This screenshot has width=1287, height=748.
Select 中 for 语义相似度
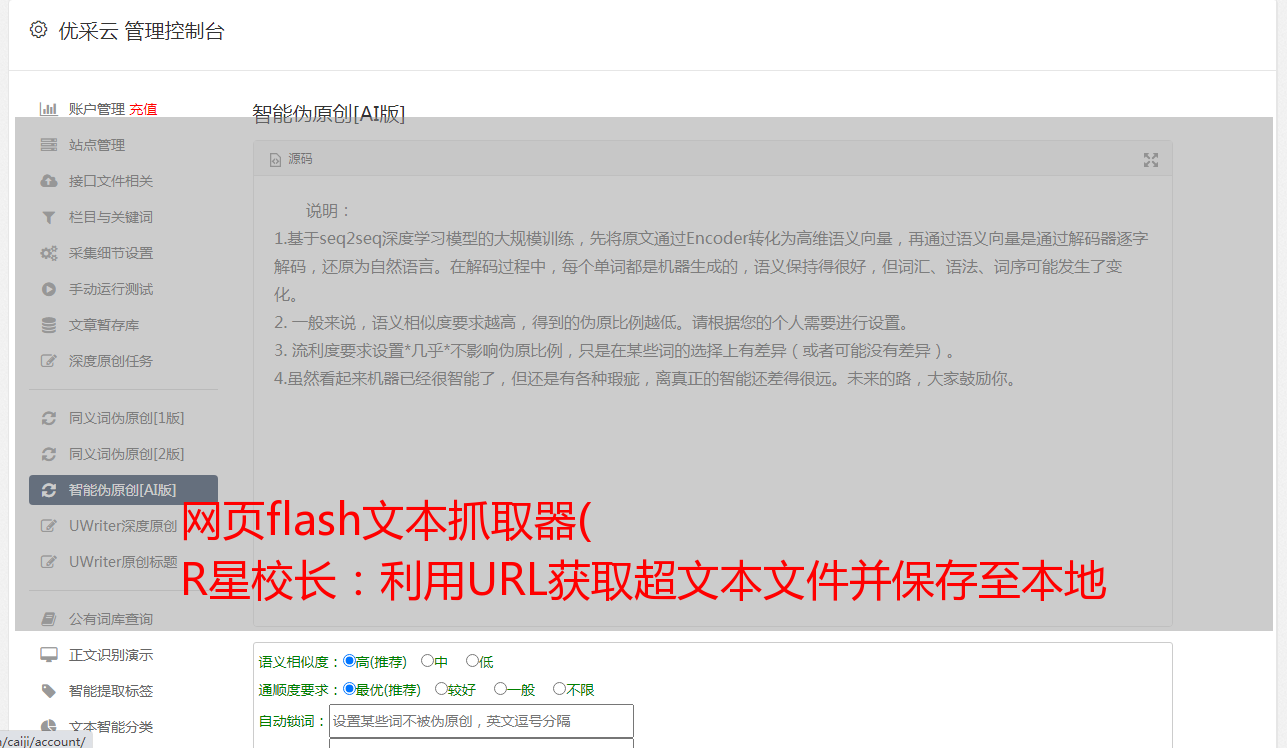tap(427, 661)
